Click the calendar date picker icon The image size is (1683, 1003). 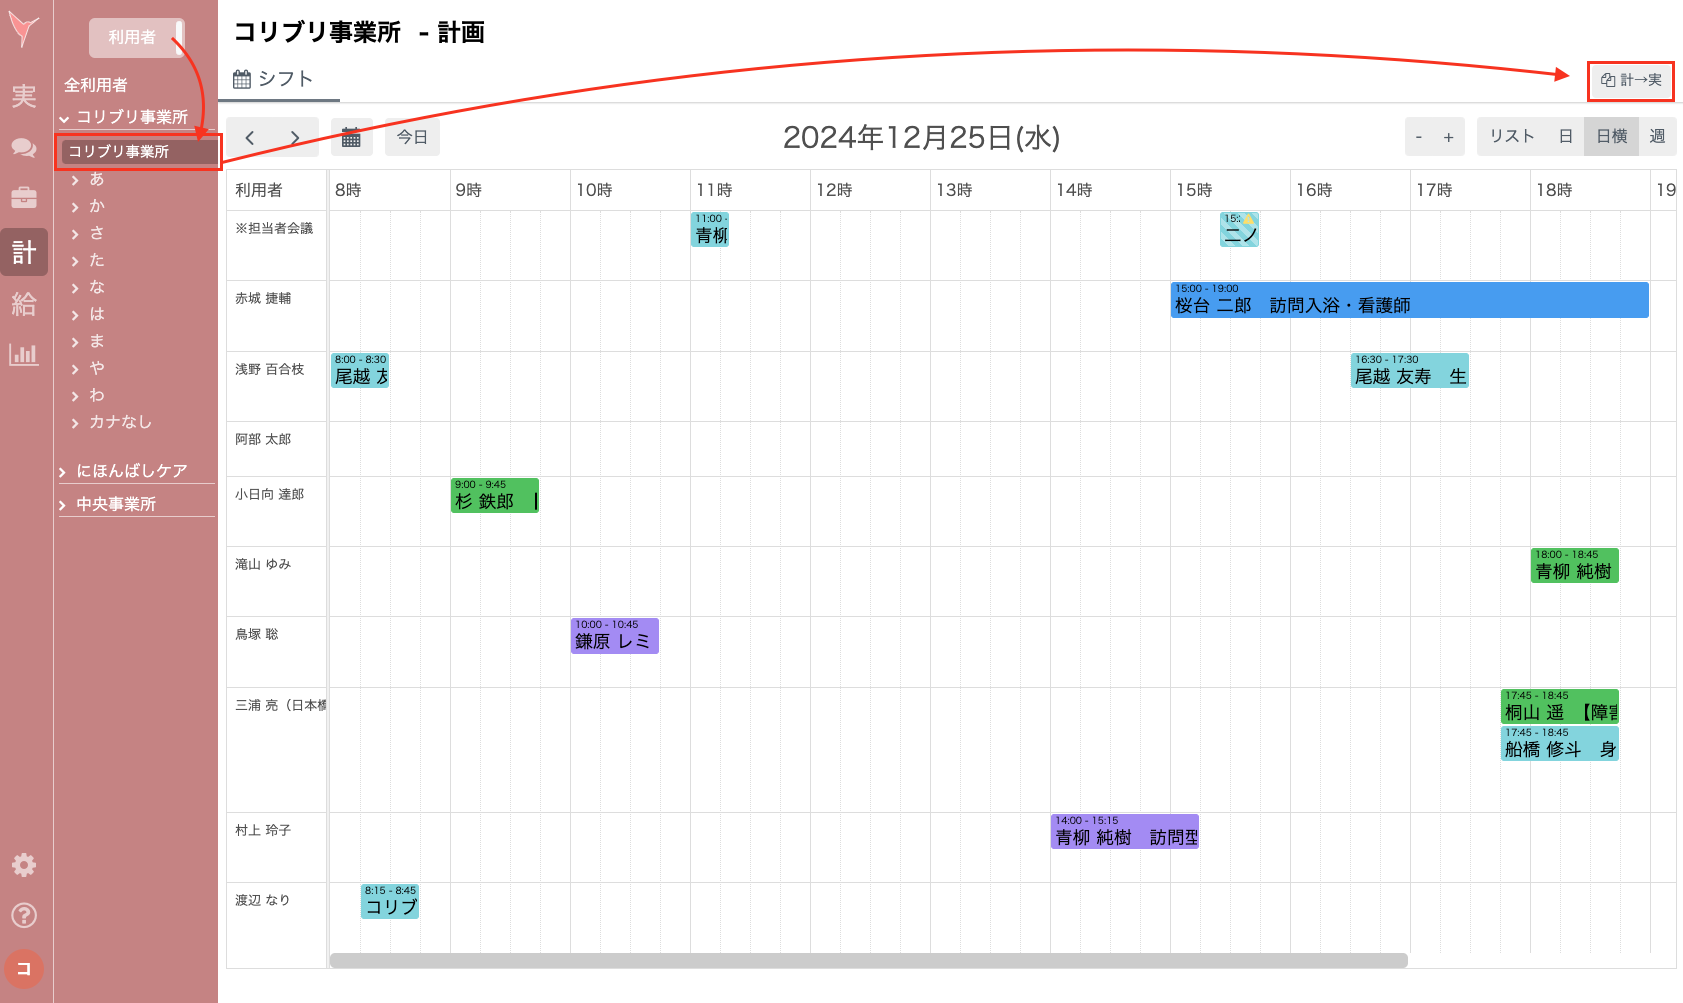click(351, 137)
